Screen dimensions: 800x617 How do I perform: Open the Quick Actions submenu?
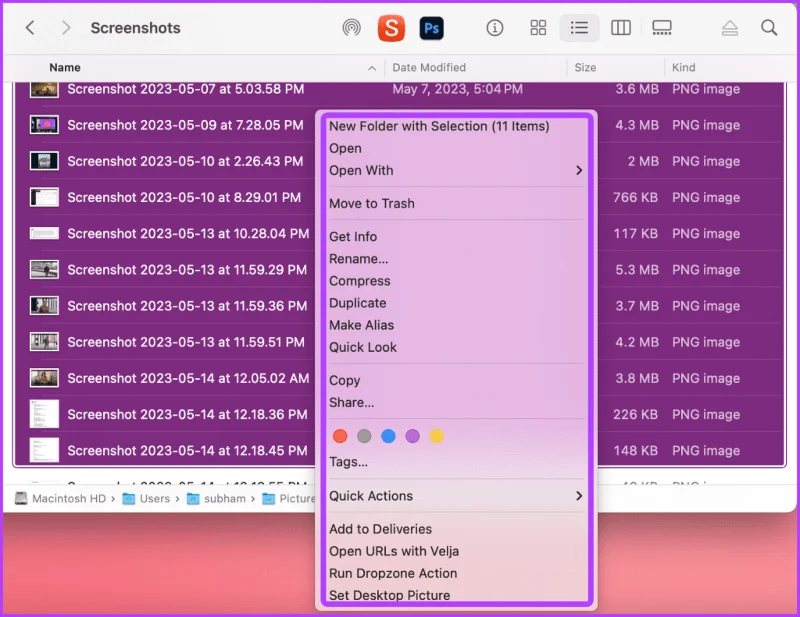pyautogui.click(x=457, y=496)
